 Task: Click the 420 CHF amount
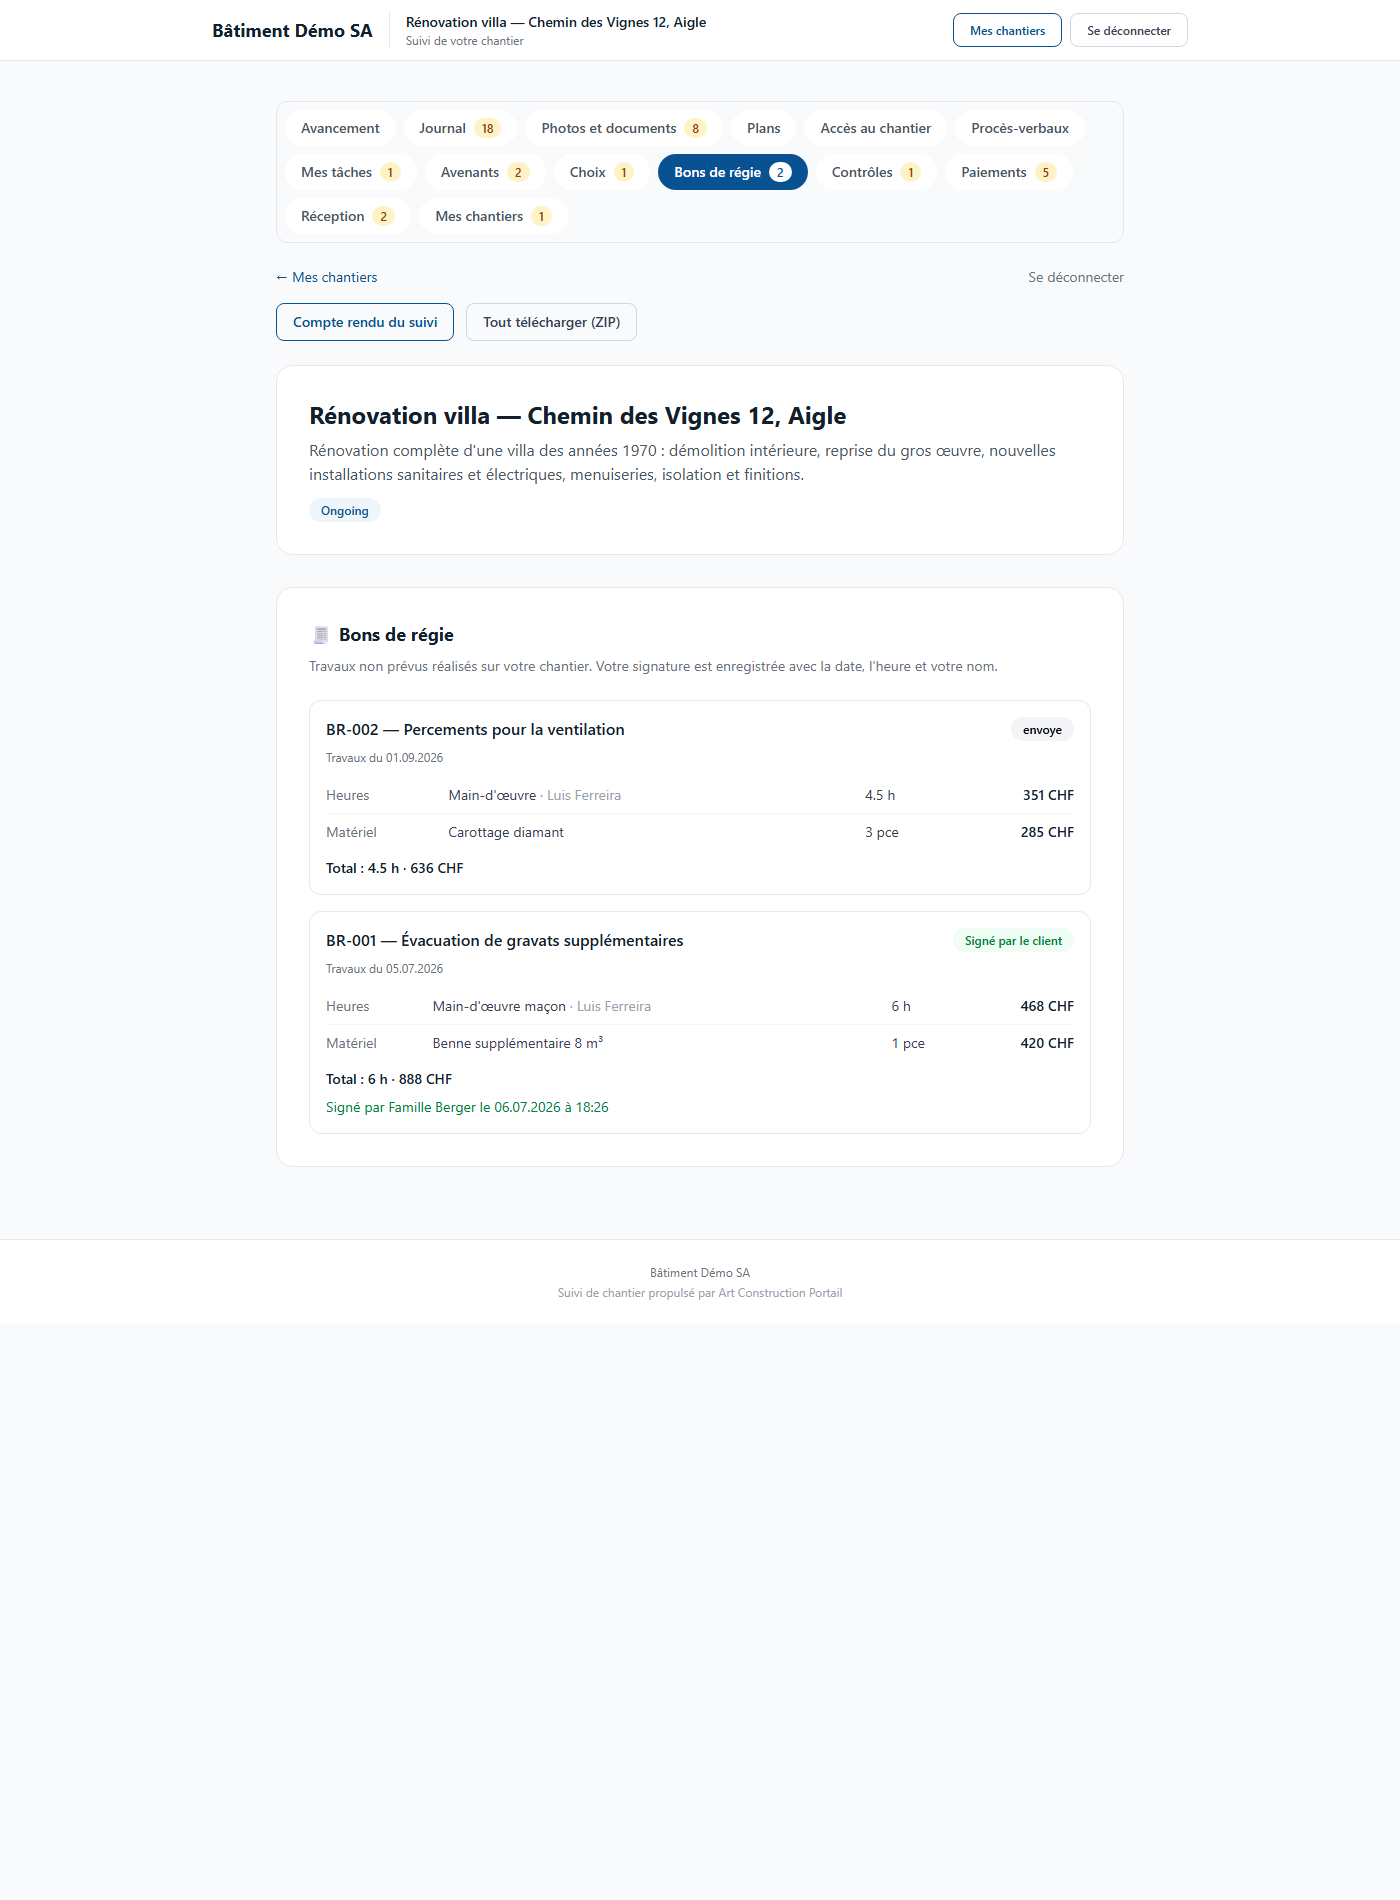click(1047, 1043)
